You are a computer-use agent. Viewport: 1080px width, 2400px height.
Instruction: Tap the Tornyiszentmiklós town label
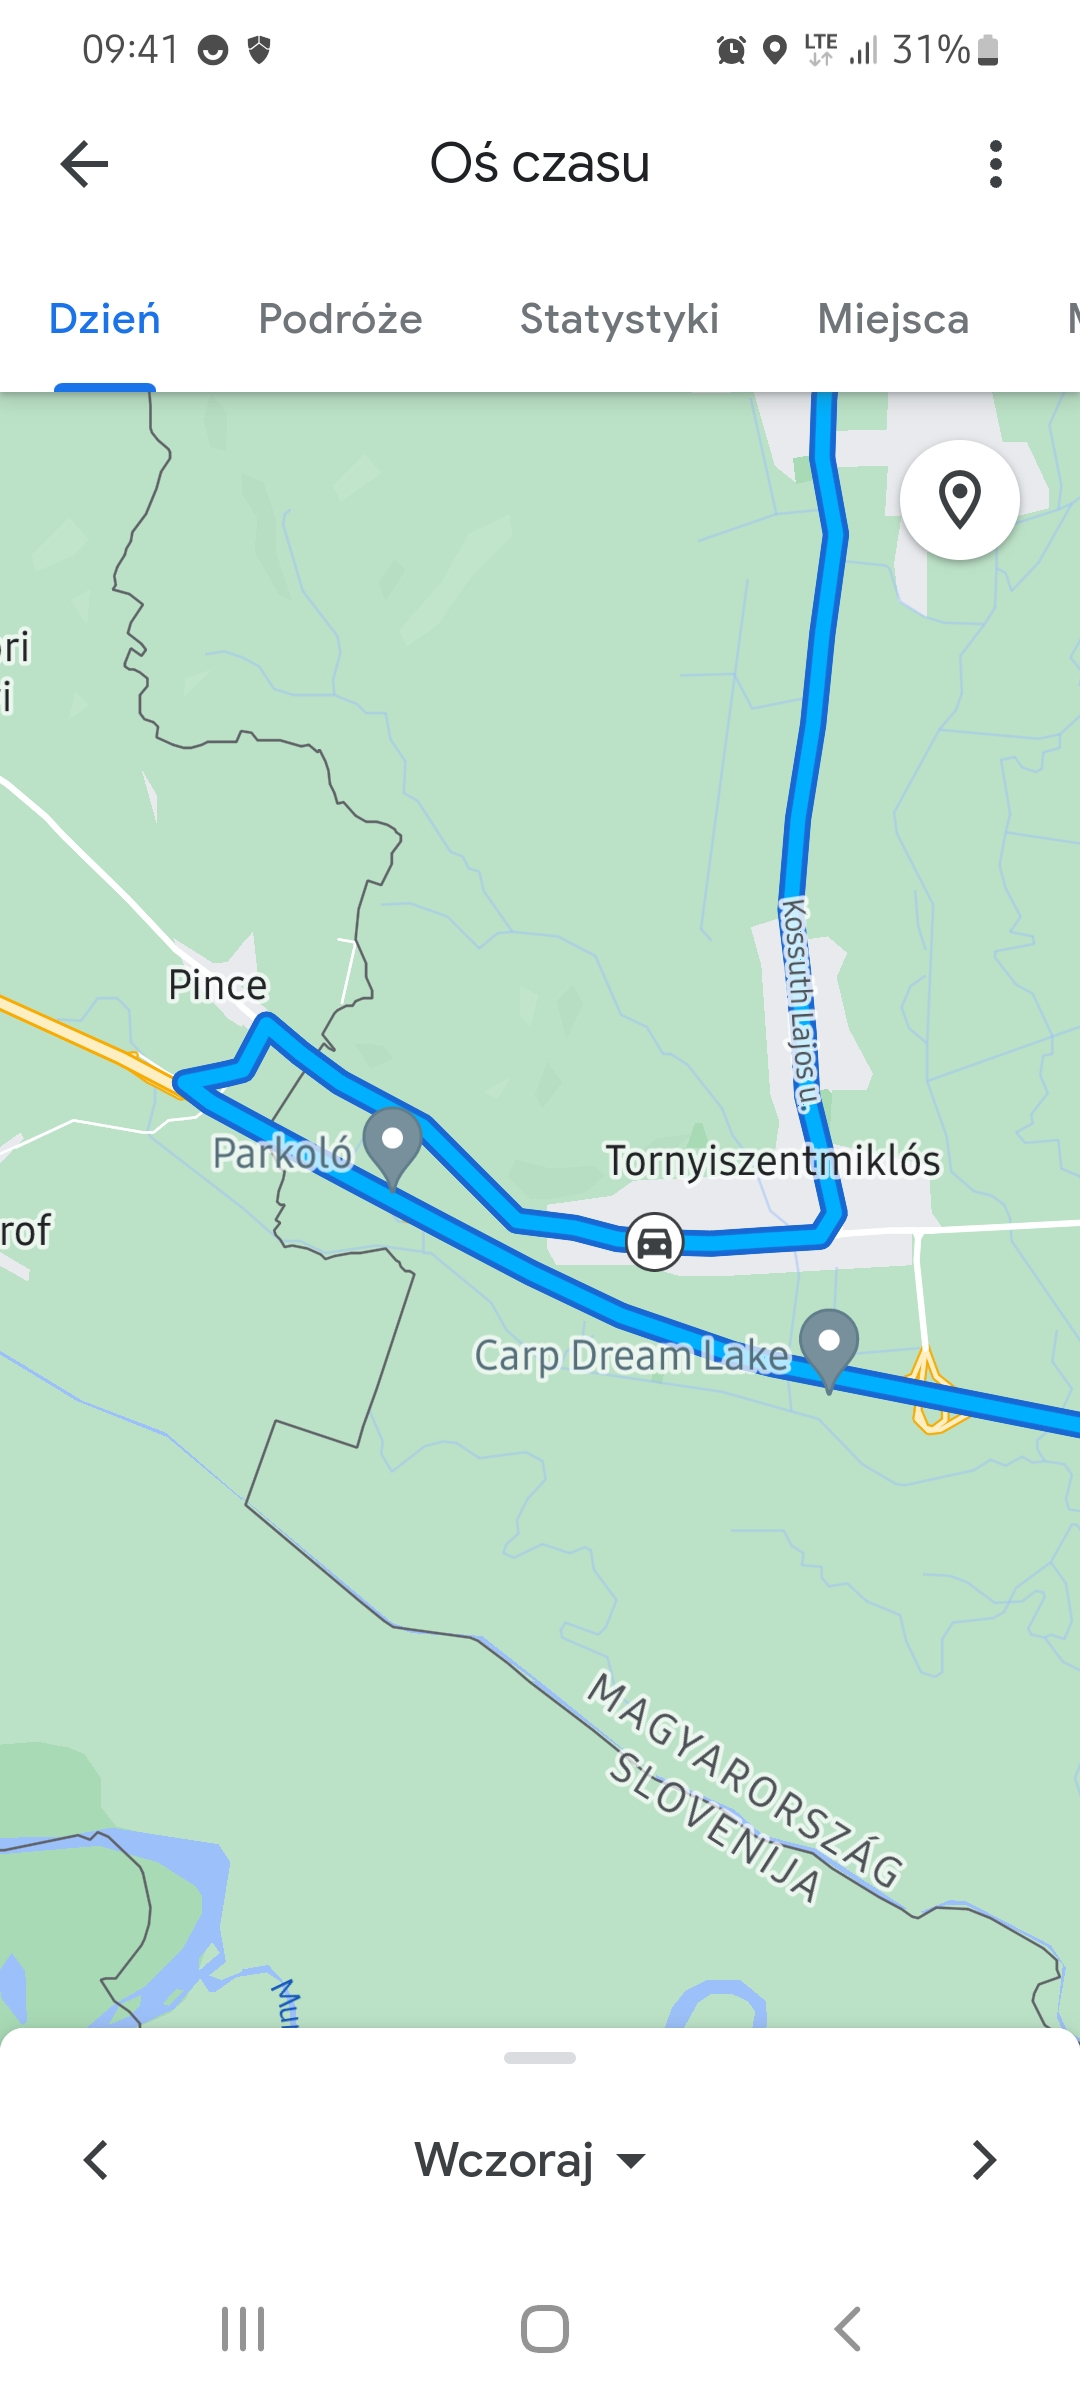pyautogui.click(x=773, y=1161)
